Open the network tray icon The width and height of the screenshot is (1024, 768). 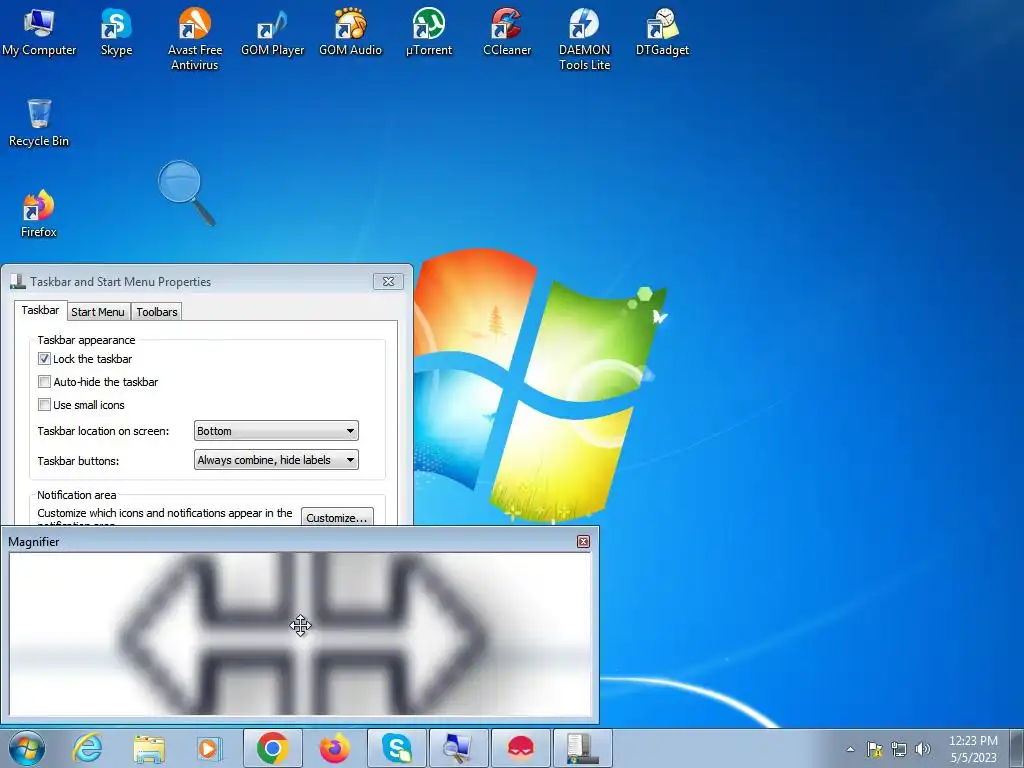pos(899,749)
